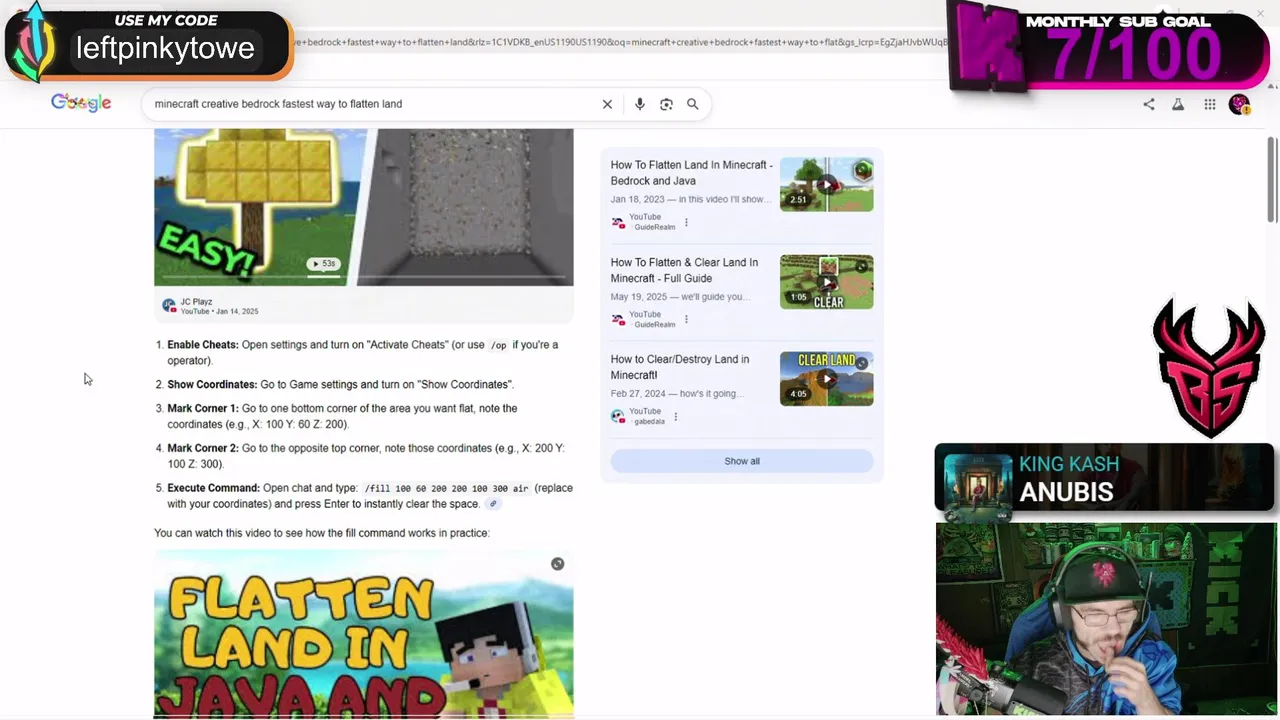
Task: Submit search with the magnifying glass icon
Action: 692,104
